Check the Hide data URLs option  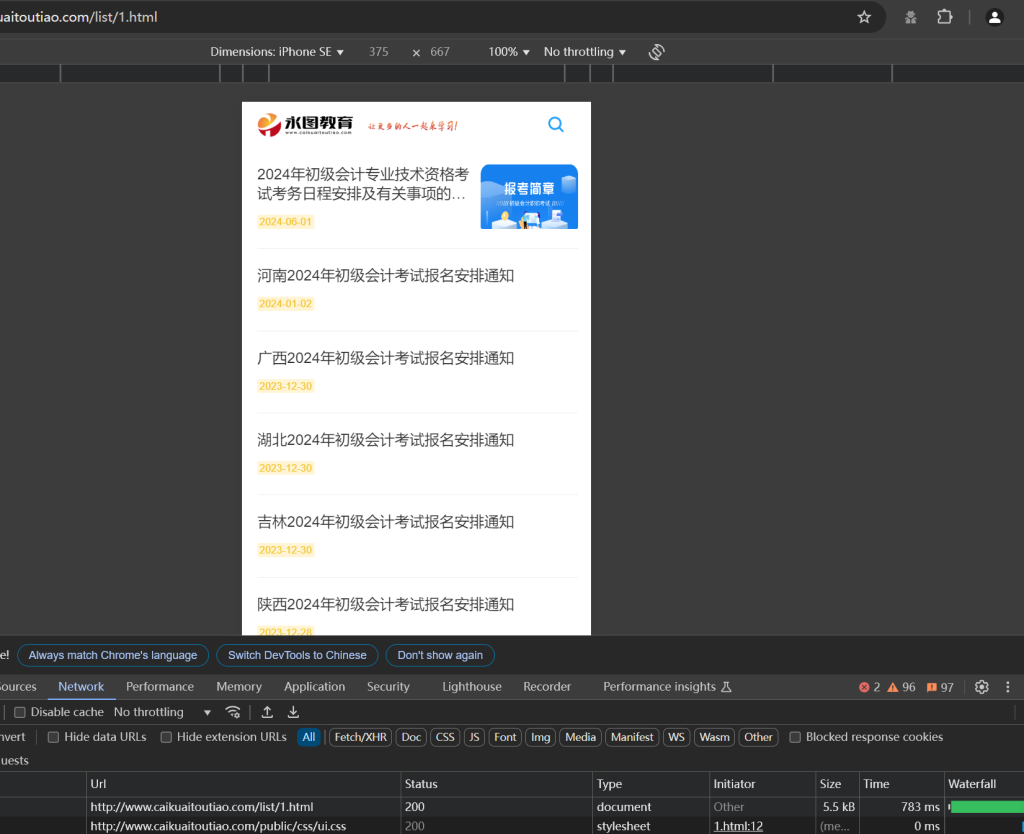point(54,737)
